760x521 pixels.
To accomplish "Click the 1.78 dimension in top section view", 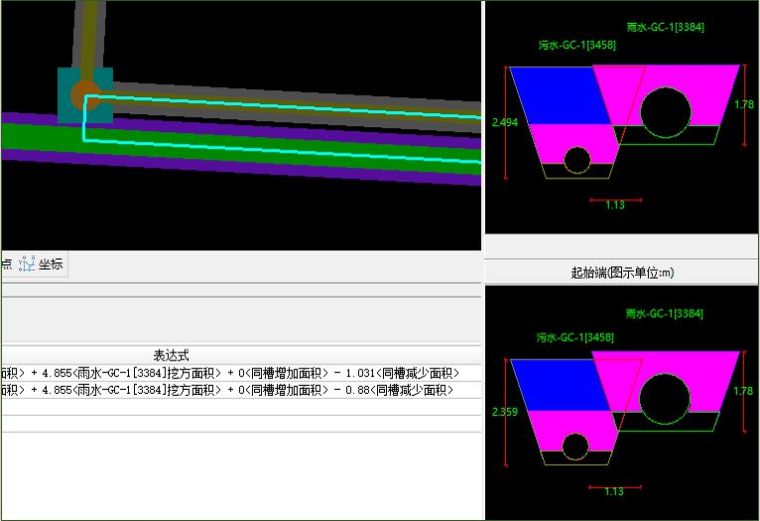I will [x=743, y=104].
